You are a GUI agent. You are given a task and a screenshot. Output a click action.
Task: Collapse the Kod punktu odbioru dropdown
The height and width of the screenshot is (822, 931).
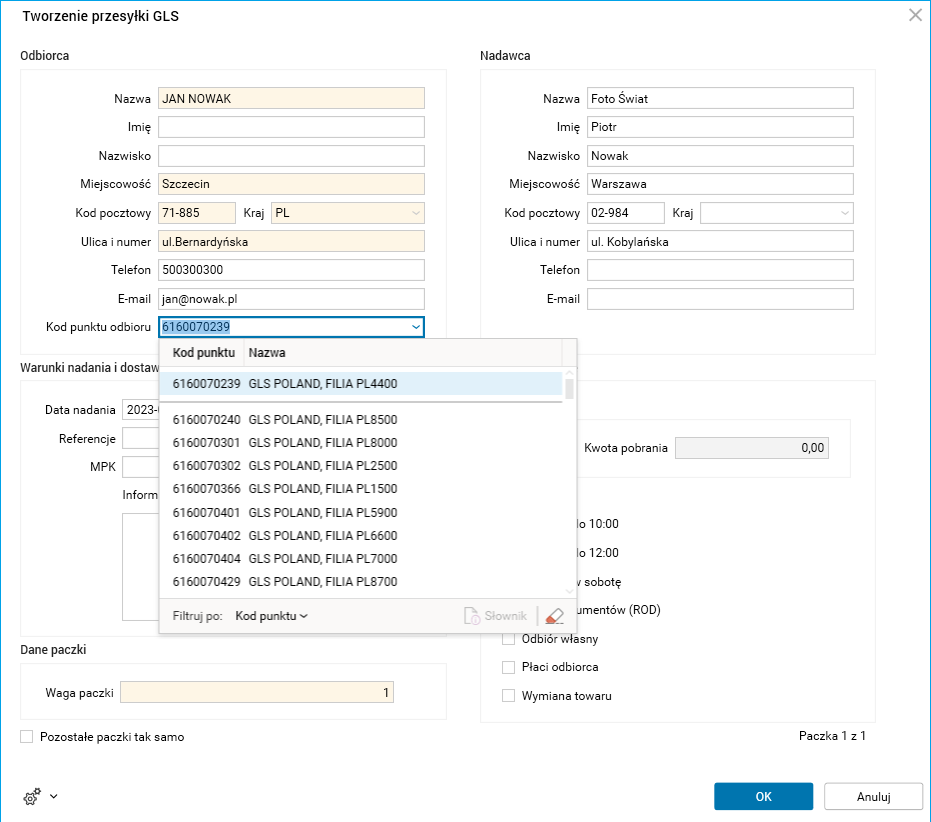click(x=415, y=326)
